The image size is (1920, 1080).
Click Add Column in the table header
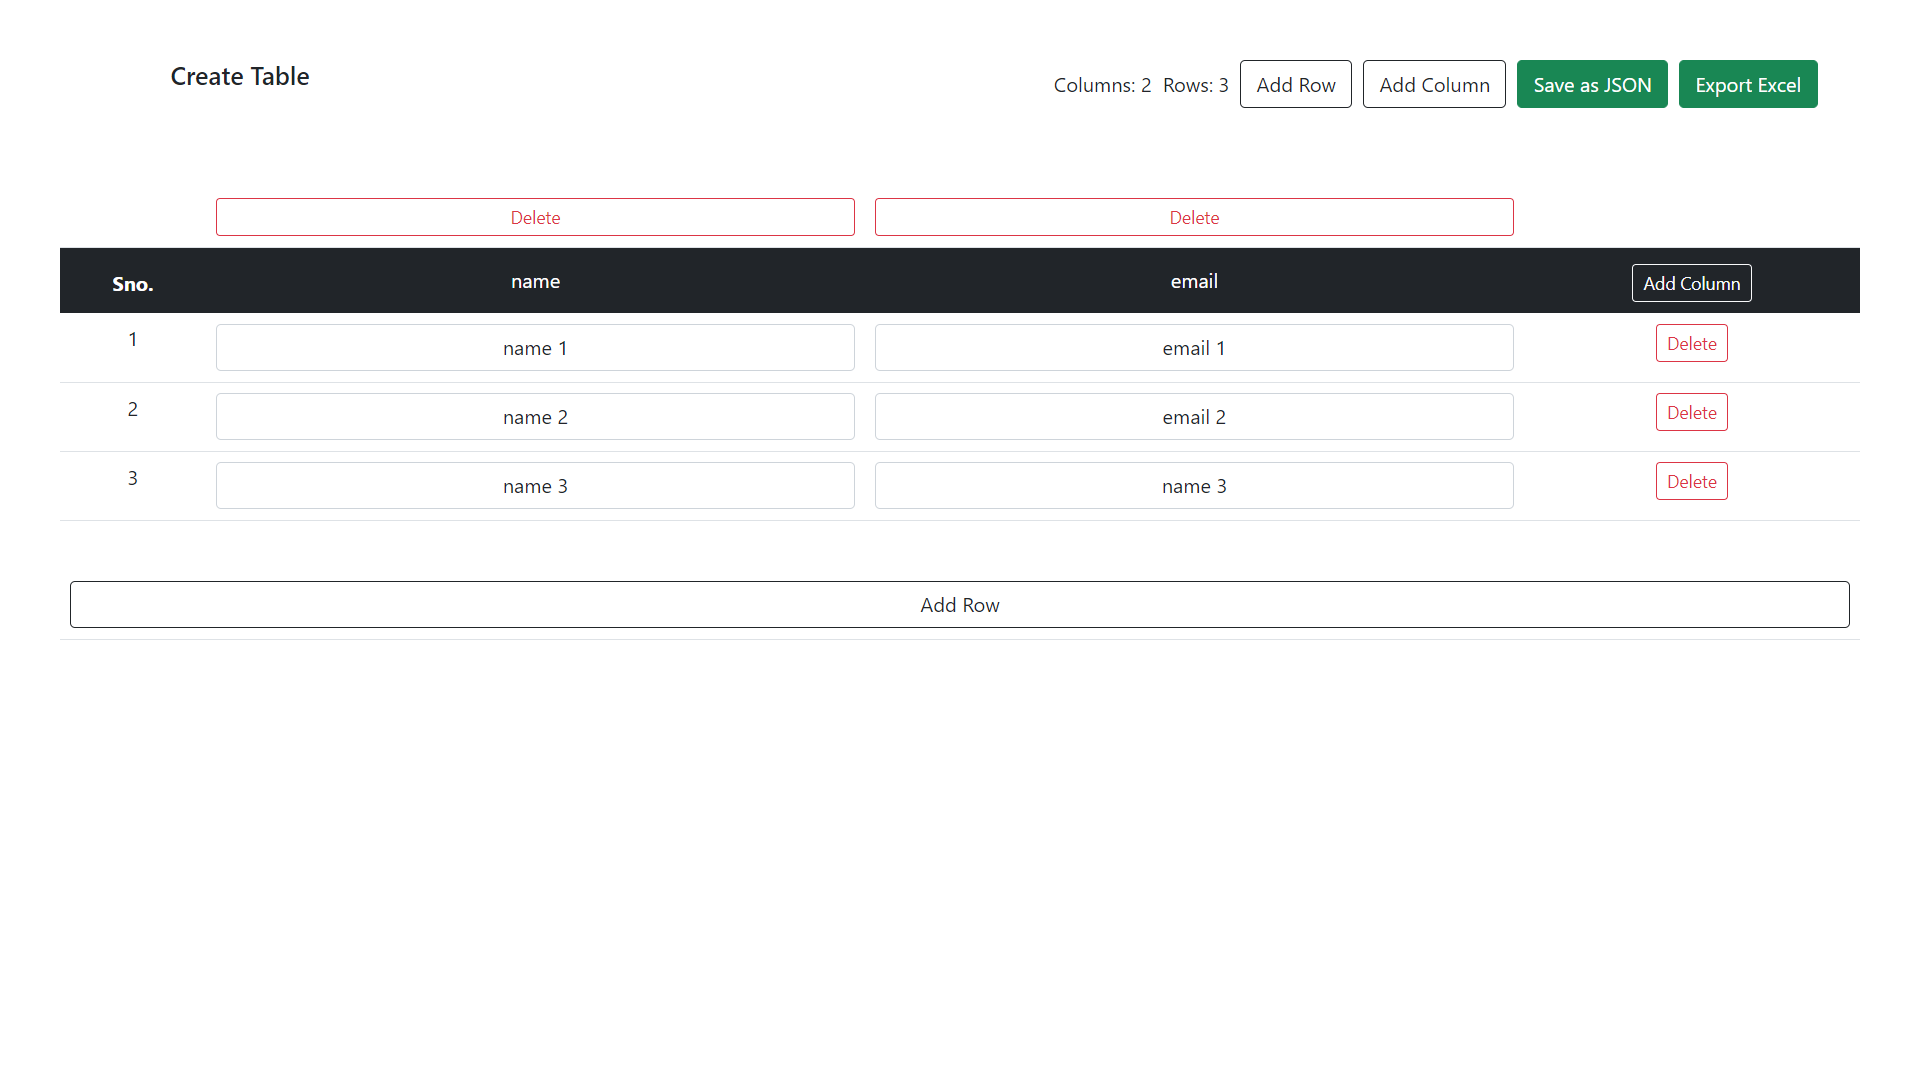(x=1691, y=284)
